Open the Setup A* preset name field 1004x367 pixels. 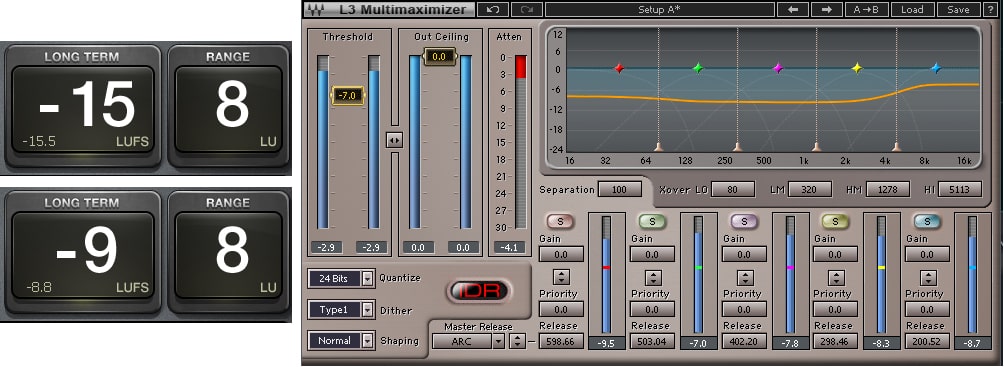coord(659,10)
